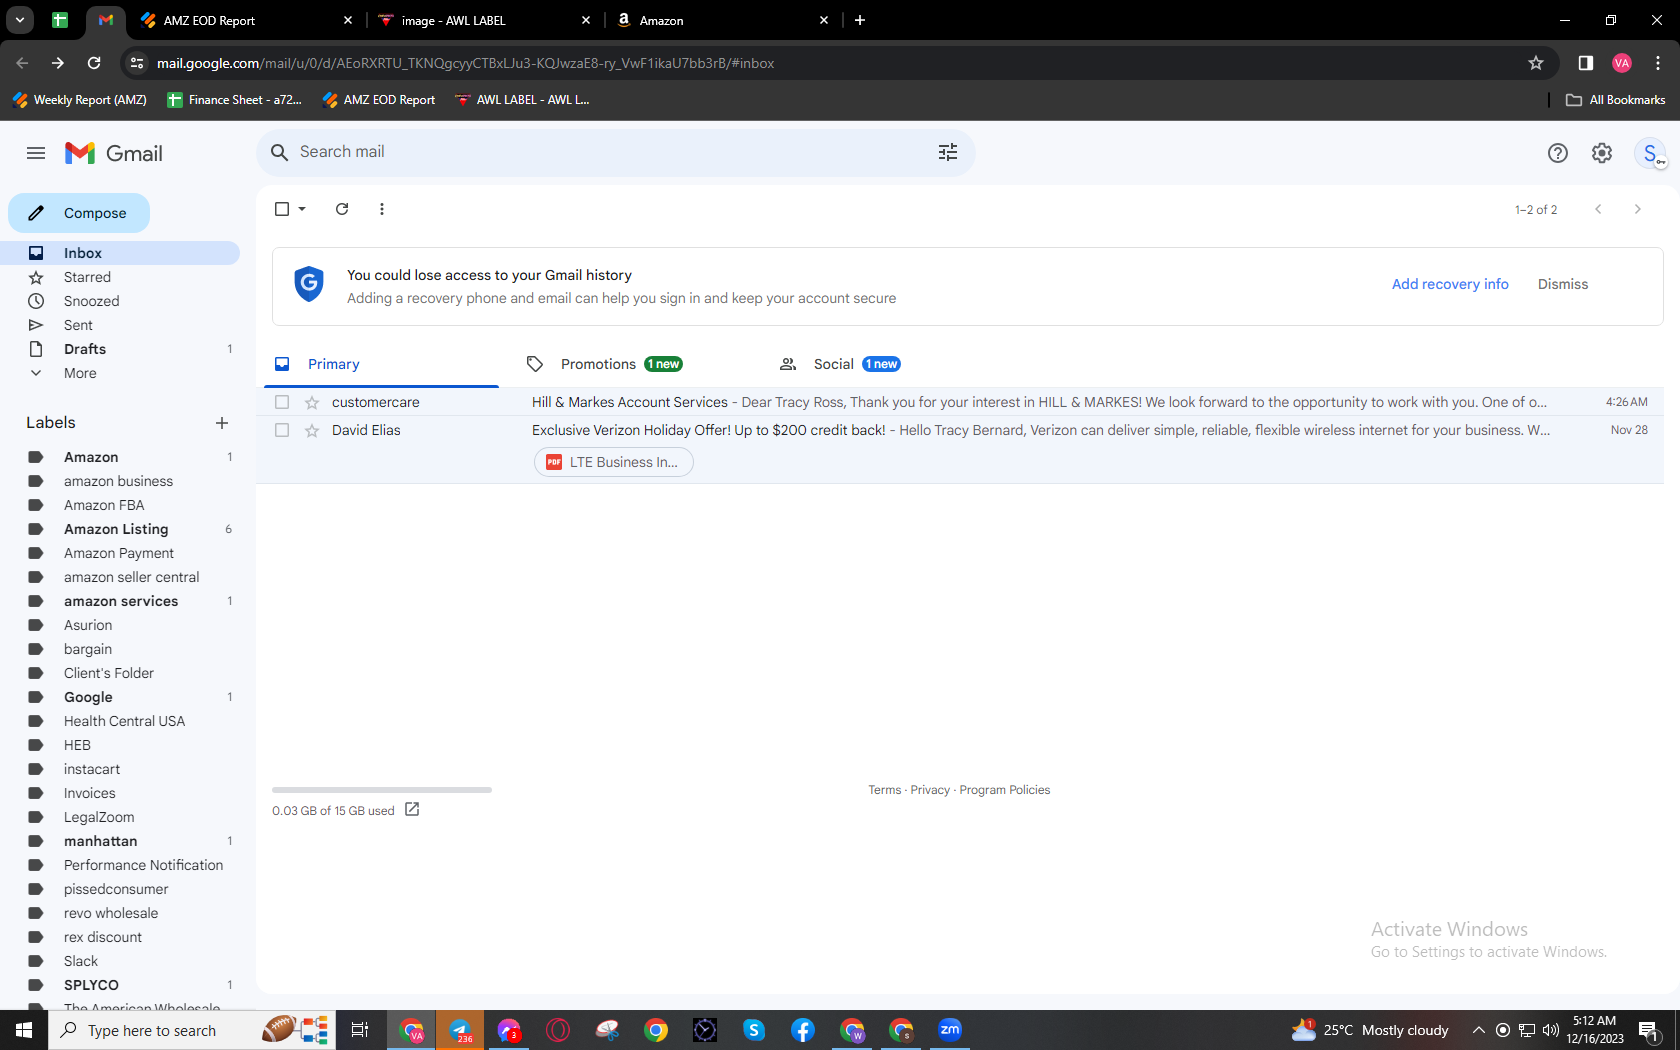
Task: Star the David Elias email
Action: coord(312,430)
